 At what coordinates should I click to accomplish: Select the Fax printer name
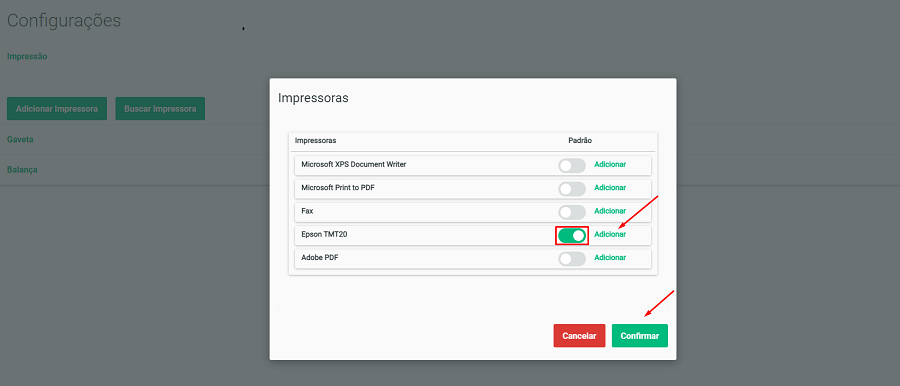point(307,211)
